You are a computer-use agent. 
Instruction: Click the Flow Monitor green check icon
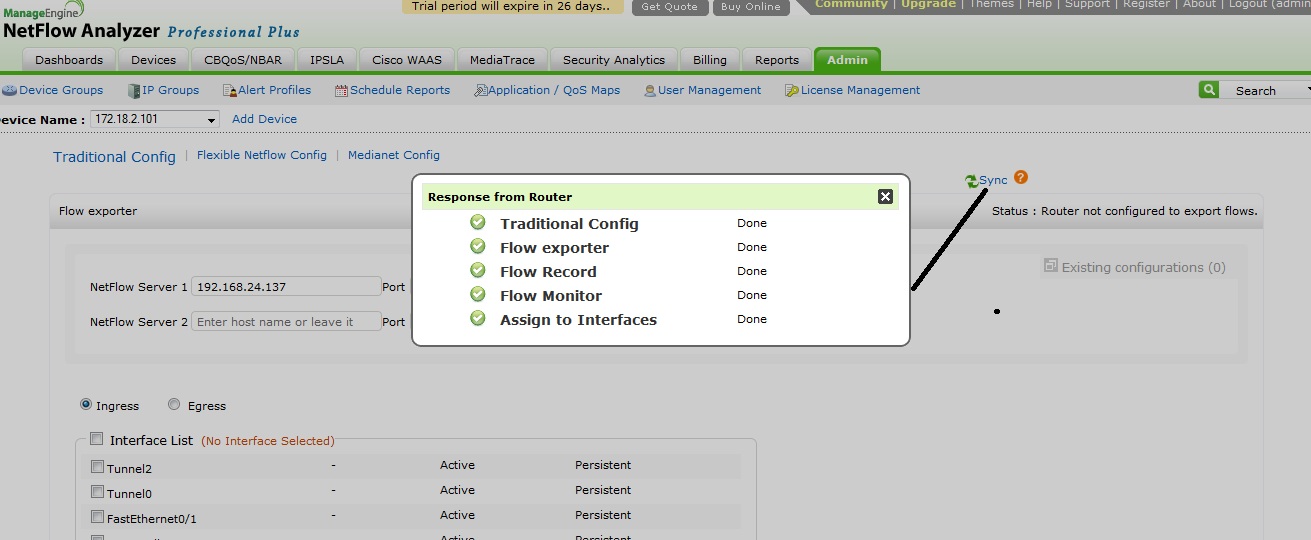tap(478, 294)
